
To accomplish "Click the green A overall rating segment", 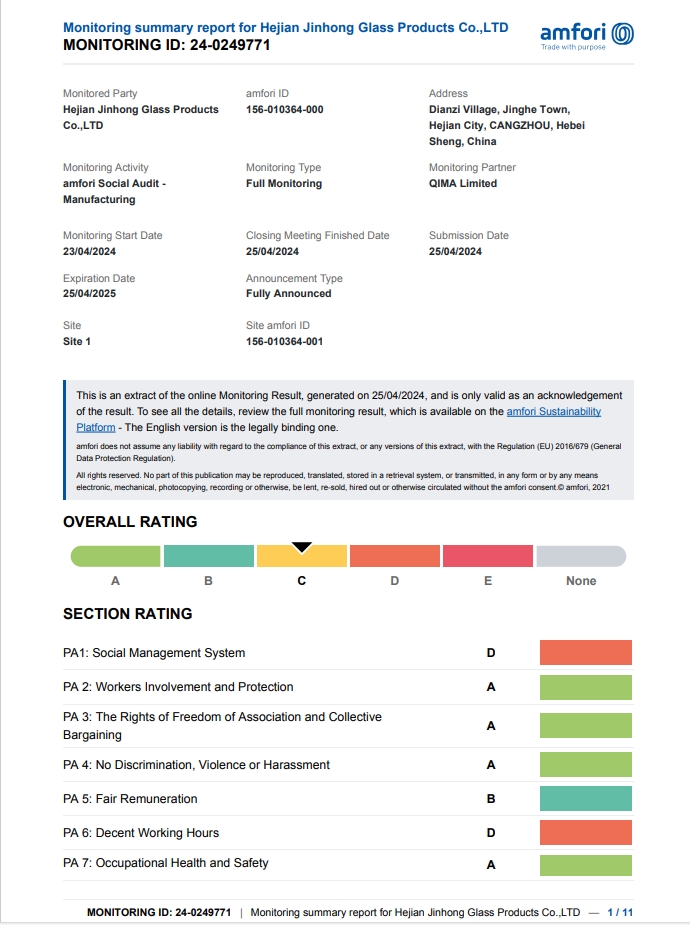I will 116,557.
